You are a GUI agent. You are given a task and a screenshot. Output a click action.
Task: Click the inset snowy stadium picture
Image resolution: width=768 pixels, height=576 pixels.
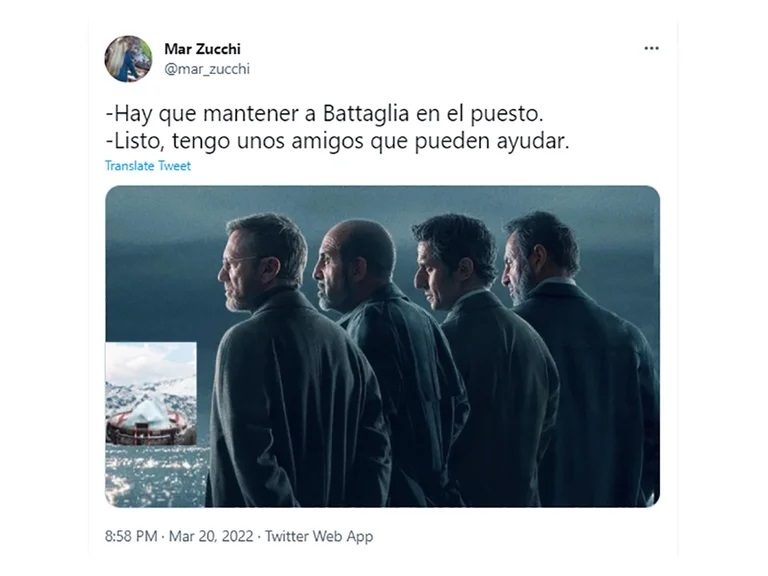coord(151,394)
